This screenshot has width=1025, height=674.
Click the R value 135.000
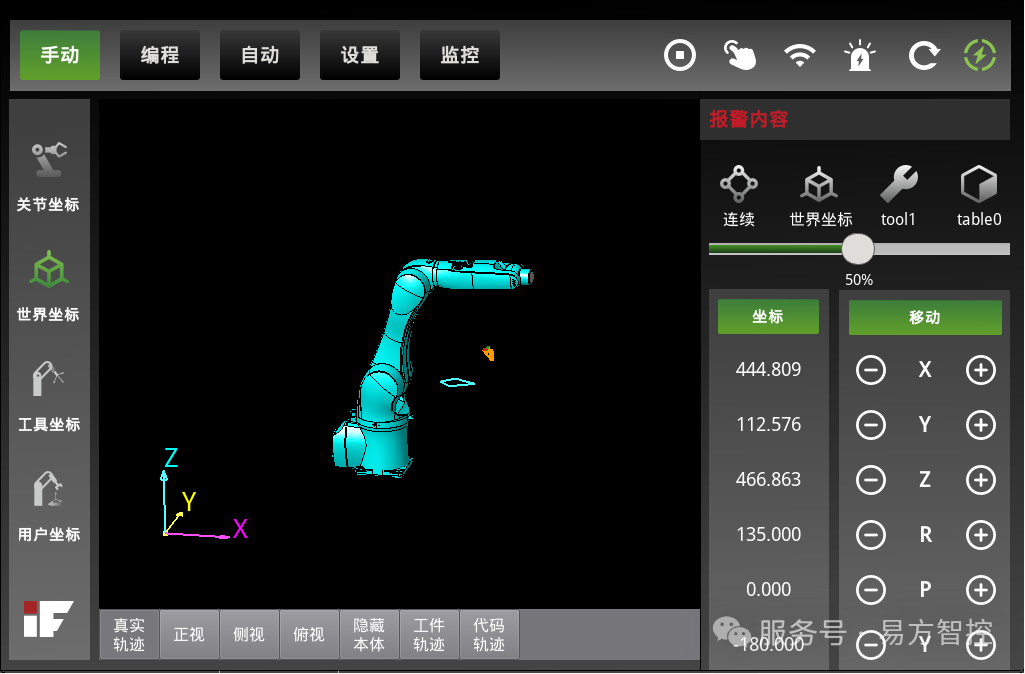click(x=768, y=534)
